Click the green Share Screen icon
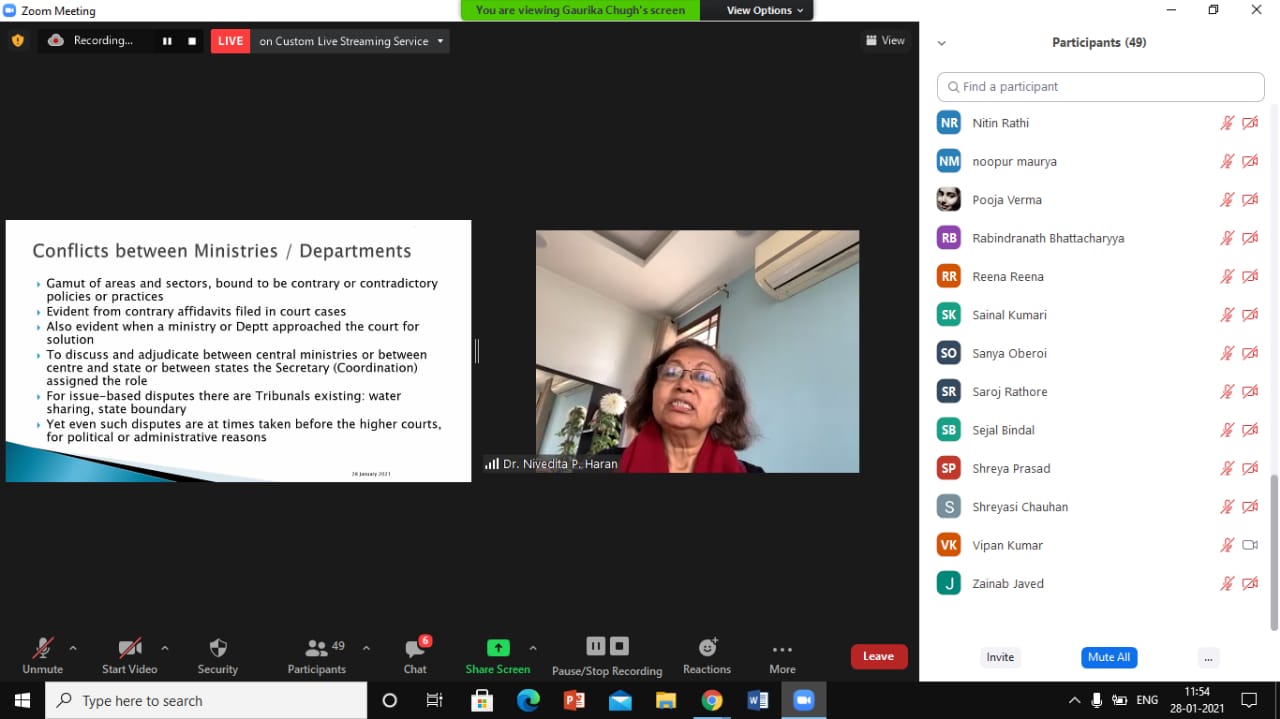 click(497, 648)
